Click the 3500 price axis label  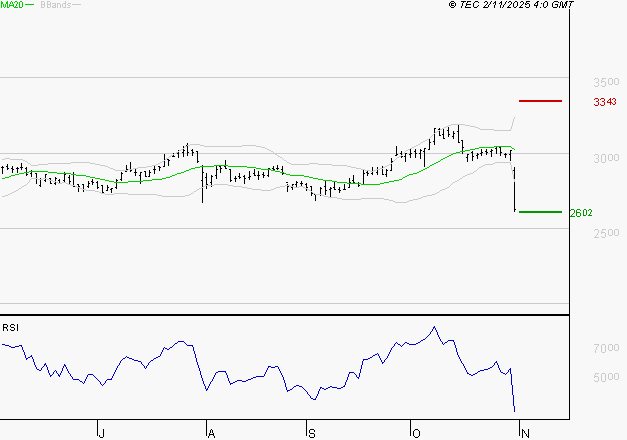click(x=606, y=82)
